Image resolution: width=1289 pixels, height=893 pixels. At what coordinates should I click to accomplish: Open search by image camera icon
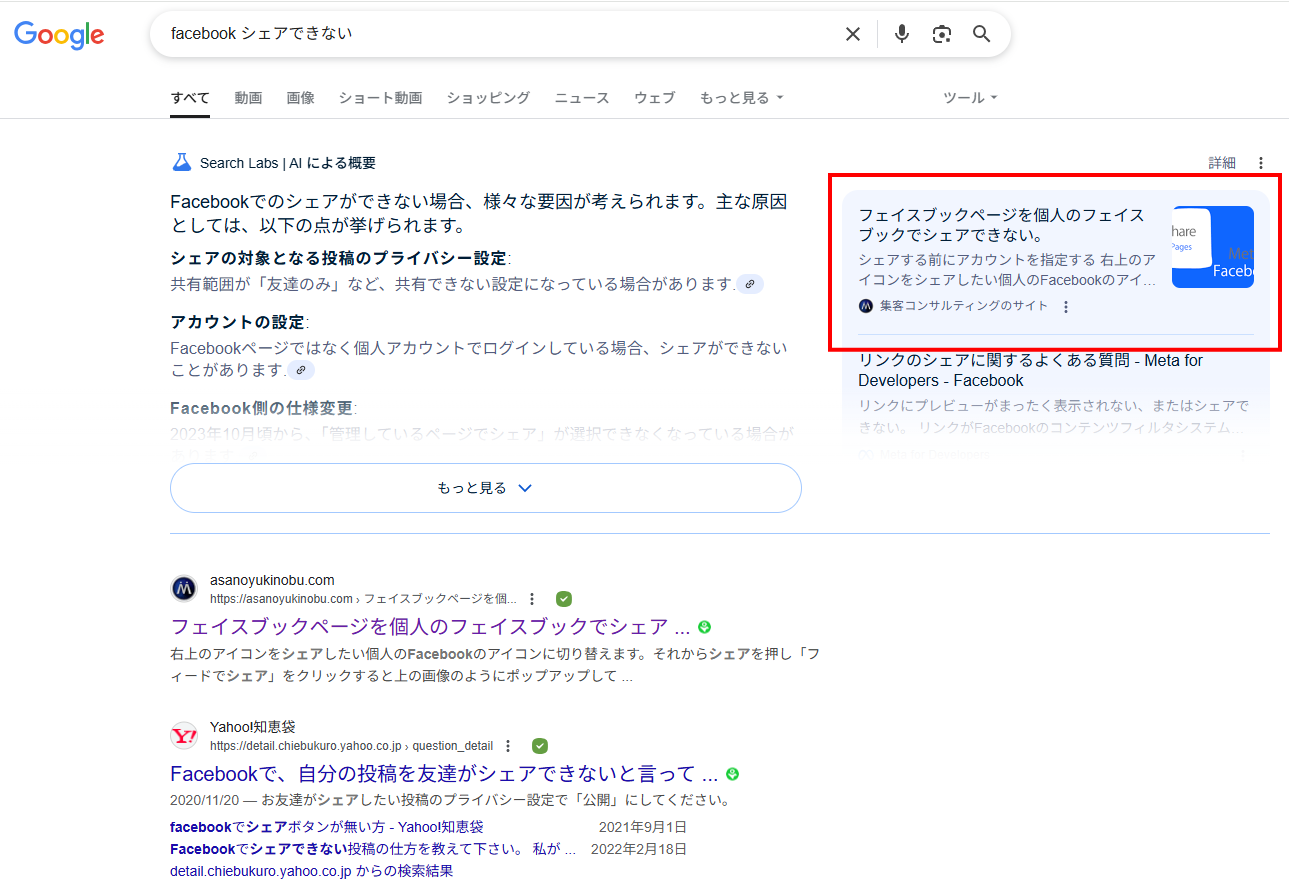point(942,34)
